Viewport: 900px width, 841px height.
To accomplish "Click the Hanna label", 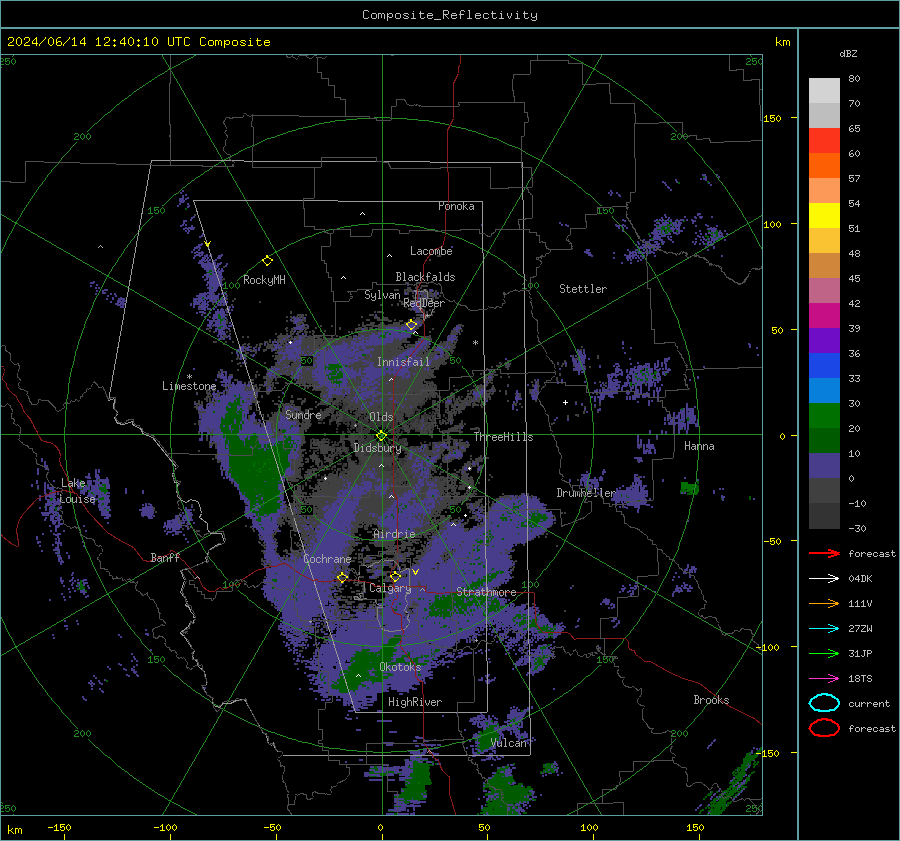I will tap(699, 446).
